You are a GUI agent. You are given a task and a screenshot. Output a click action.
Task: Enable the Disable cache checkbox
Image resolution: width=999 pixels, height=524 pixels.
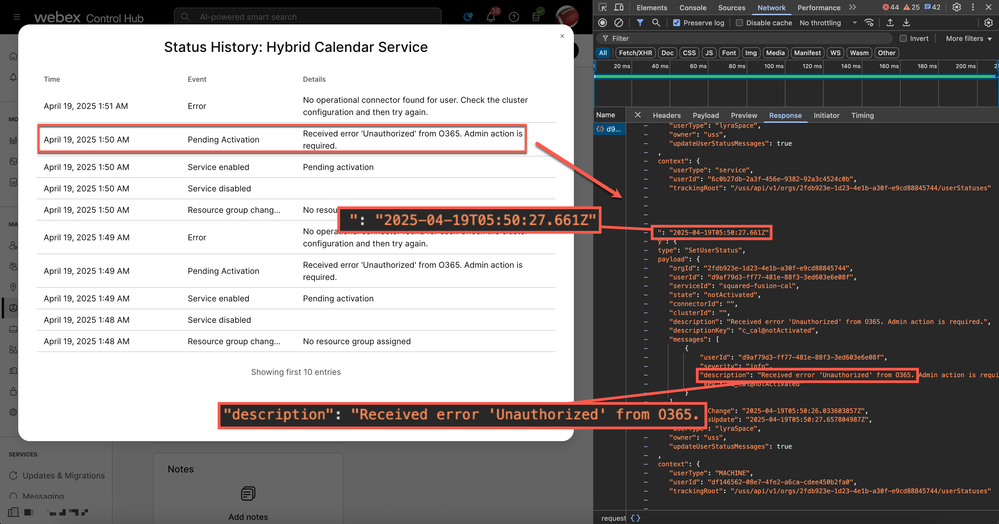[739, 22]
